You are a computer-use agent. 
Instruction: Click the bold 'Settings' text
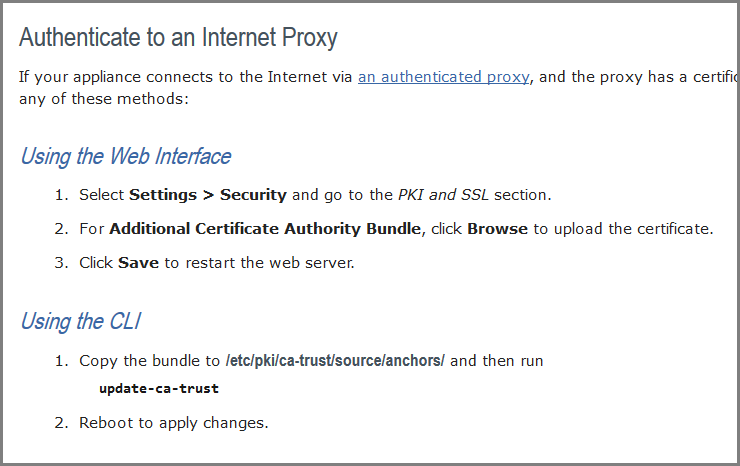click(x=163, y=195)
